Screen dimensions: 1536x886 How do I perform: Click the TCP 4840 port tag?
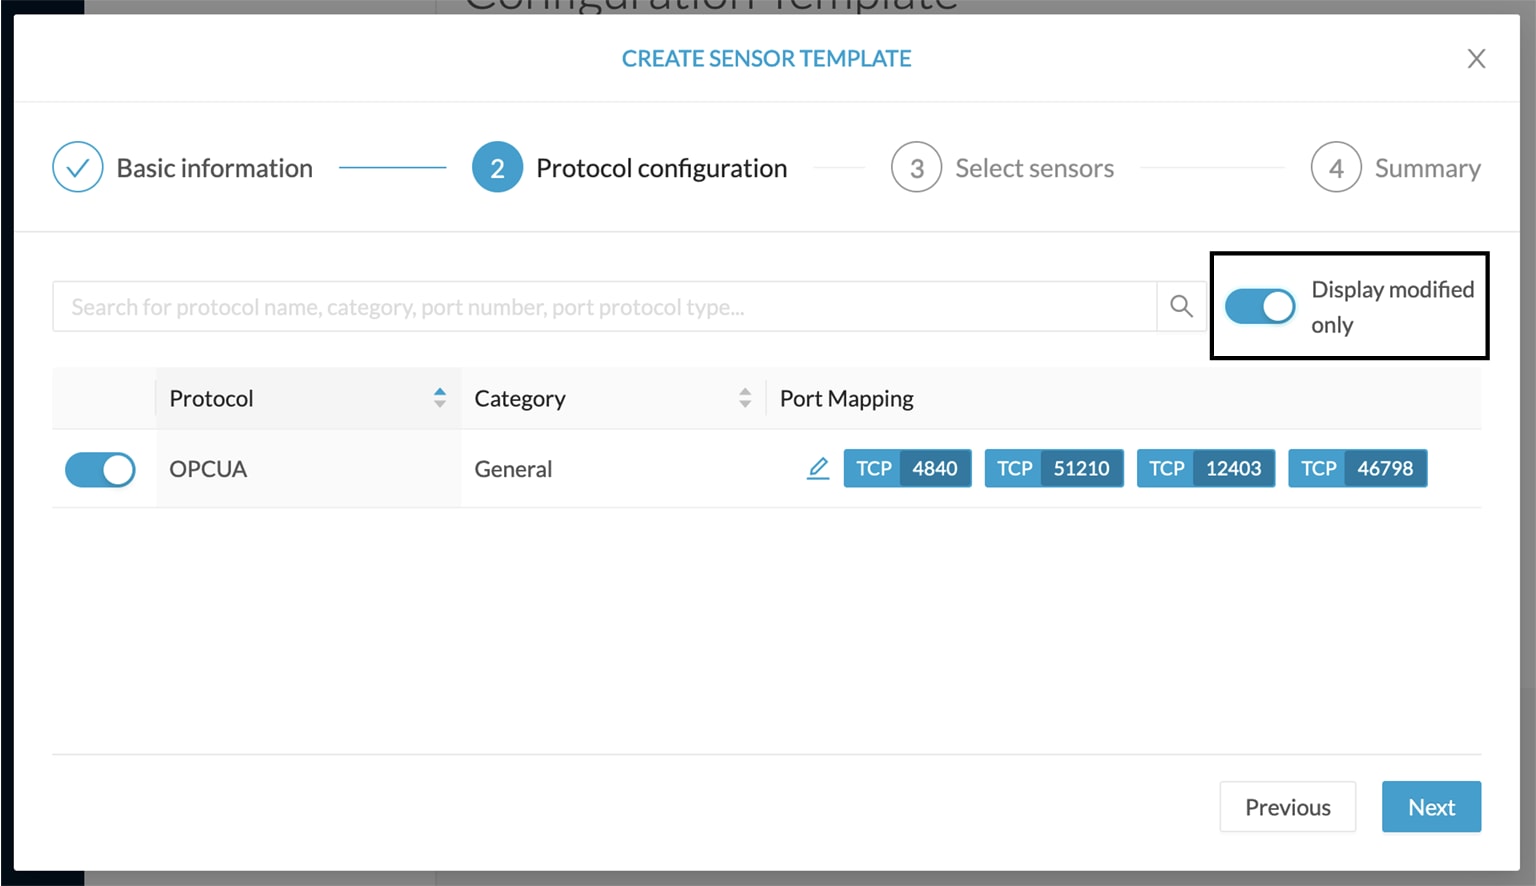coord(907,468)
